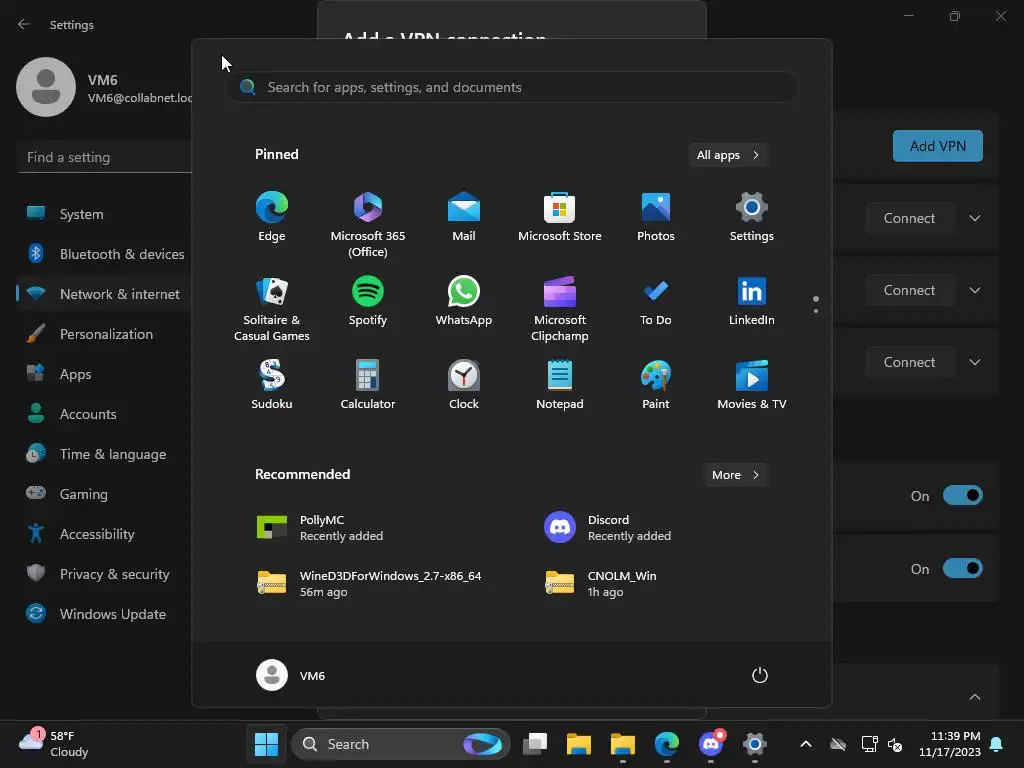Go to Gaming settings
The height and width of the screenshot is (768, 1024).
[x=104, y=494]
